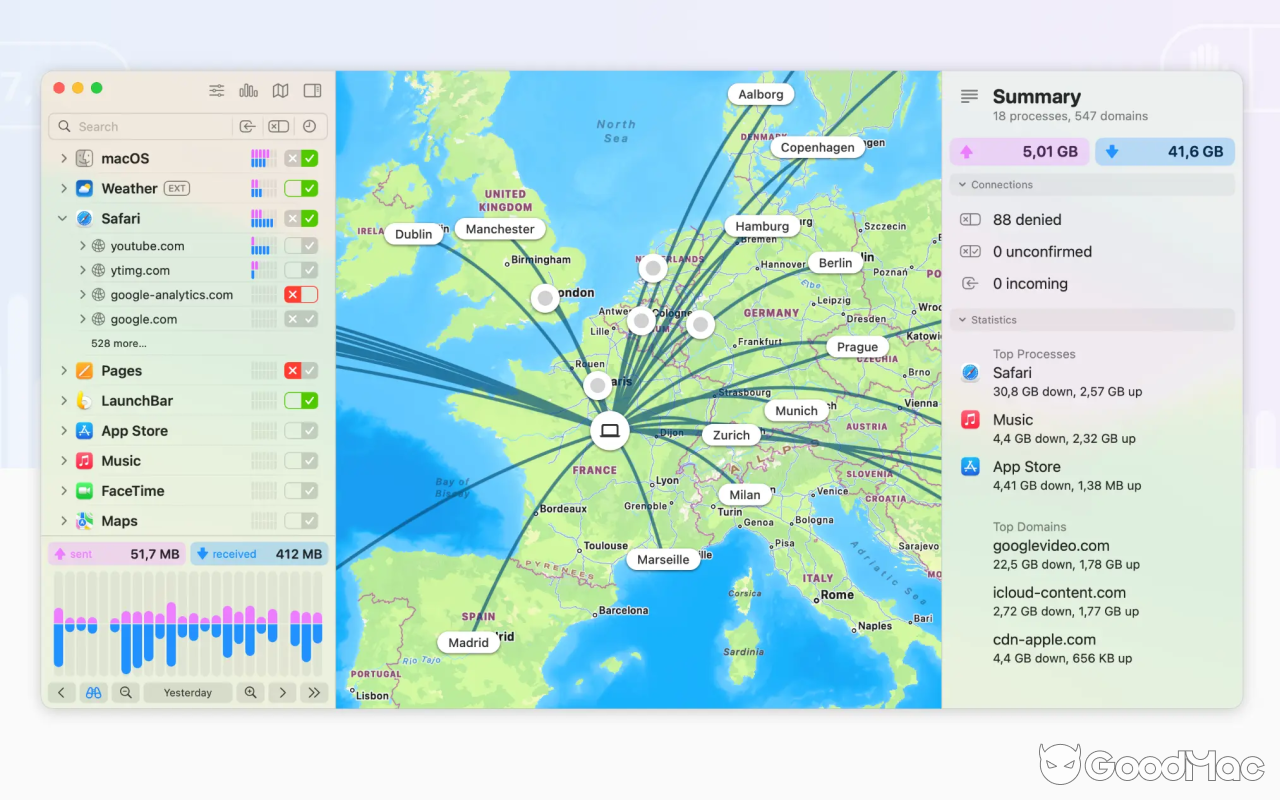Filter by denied connections beside the search field

point(278,126)
